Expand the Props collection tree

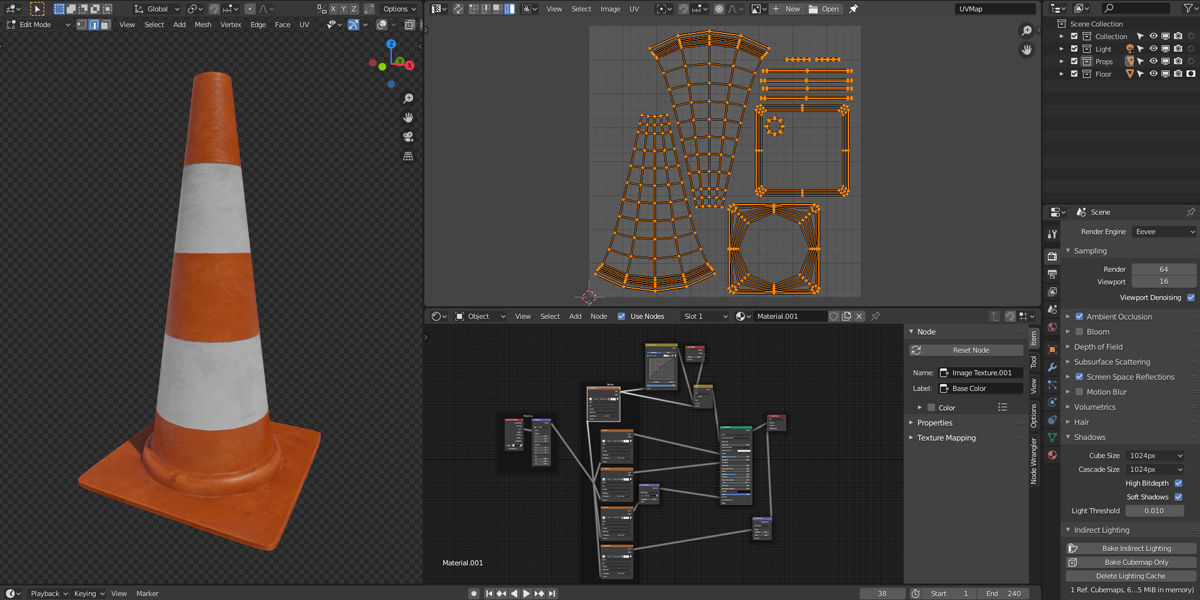coord(1062,61)
